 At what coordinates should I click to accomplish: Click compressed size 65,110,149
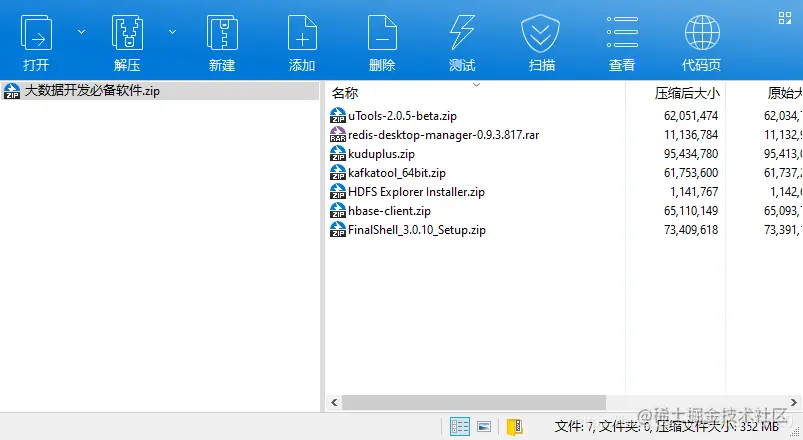[x=691, y=211]
